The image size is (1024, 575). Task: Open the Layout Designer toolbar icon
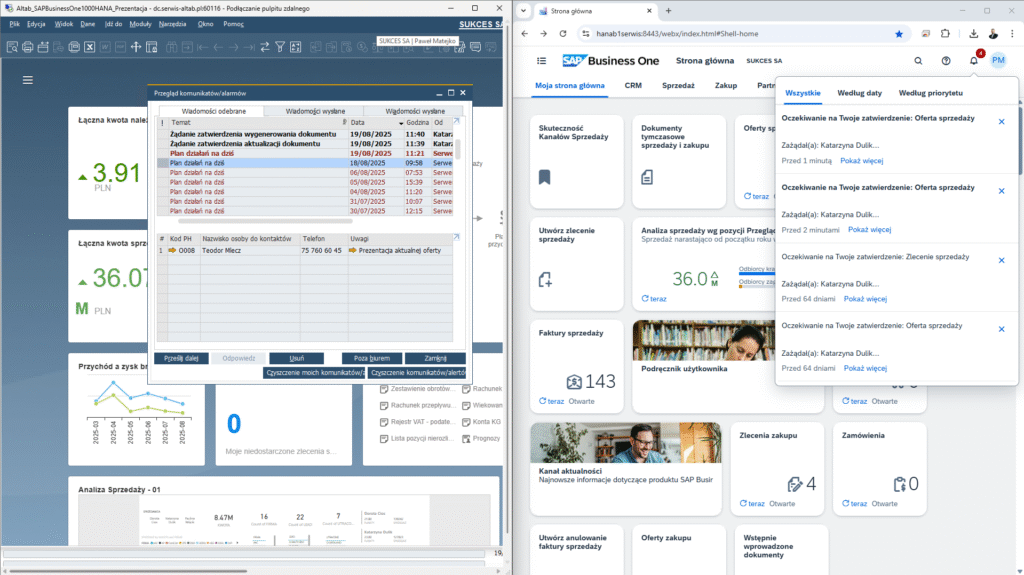coord(152,47)
